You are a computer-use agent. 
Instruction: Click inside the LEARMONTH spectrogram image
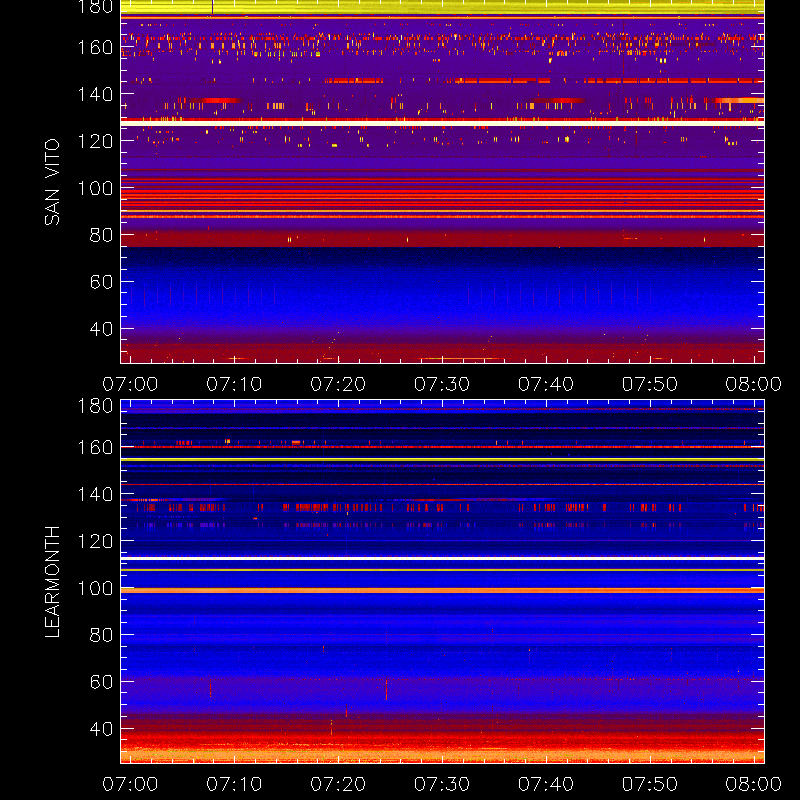coord(442,582)
